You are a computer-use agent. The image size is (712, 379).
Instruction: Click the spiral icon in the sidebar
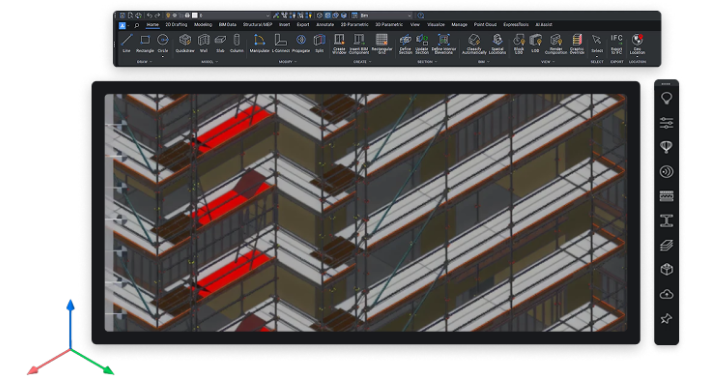click(666, 172)
